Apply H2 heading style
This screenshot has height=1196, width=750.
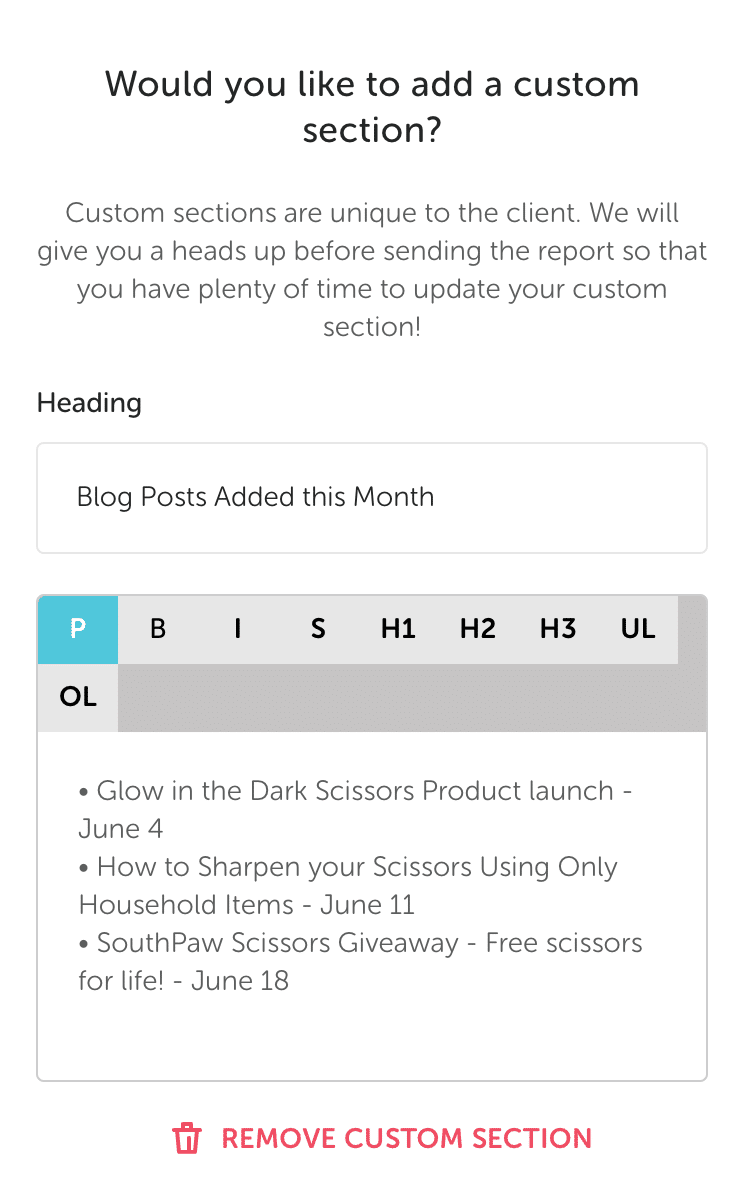(x=478, y=630)
